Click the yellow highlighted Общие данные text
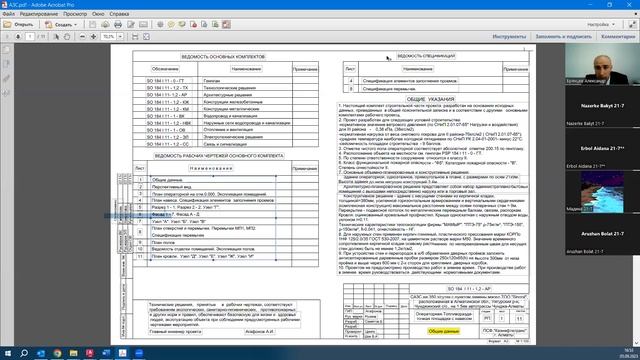This screenshot has height=360, width=640. 444,331
